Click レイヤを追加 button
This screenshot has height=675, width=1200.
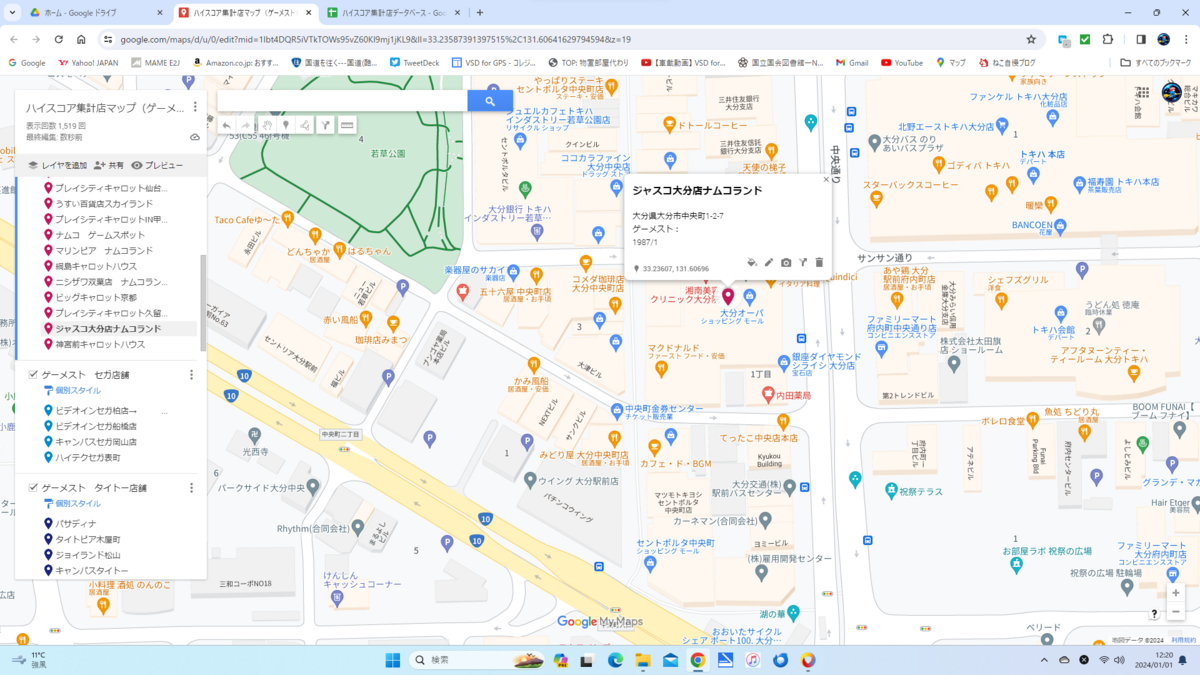pos(57,165)
